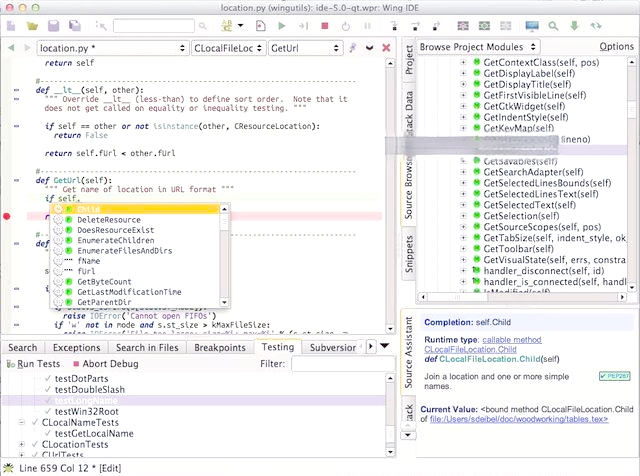This screenshot has height=476, width=640.
Task: Click the Pause Debug toolbar icon
Action: point(367,26)
